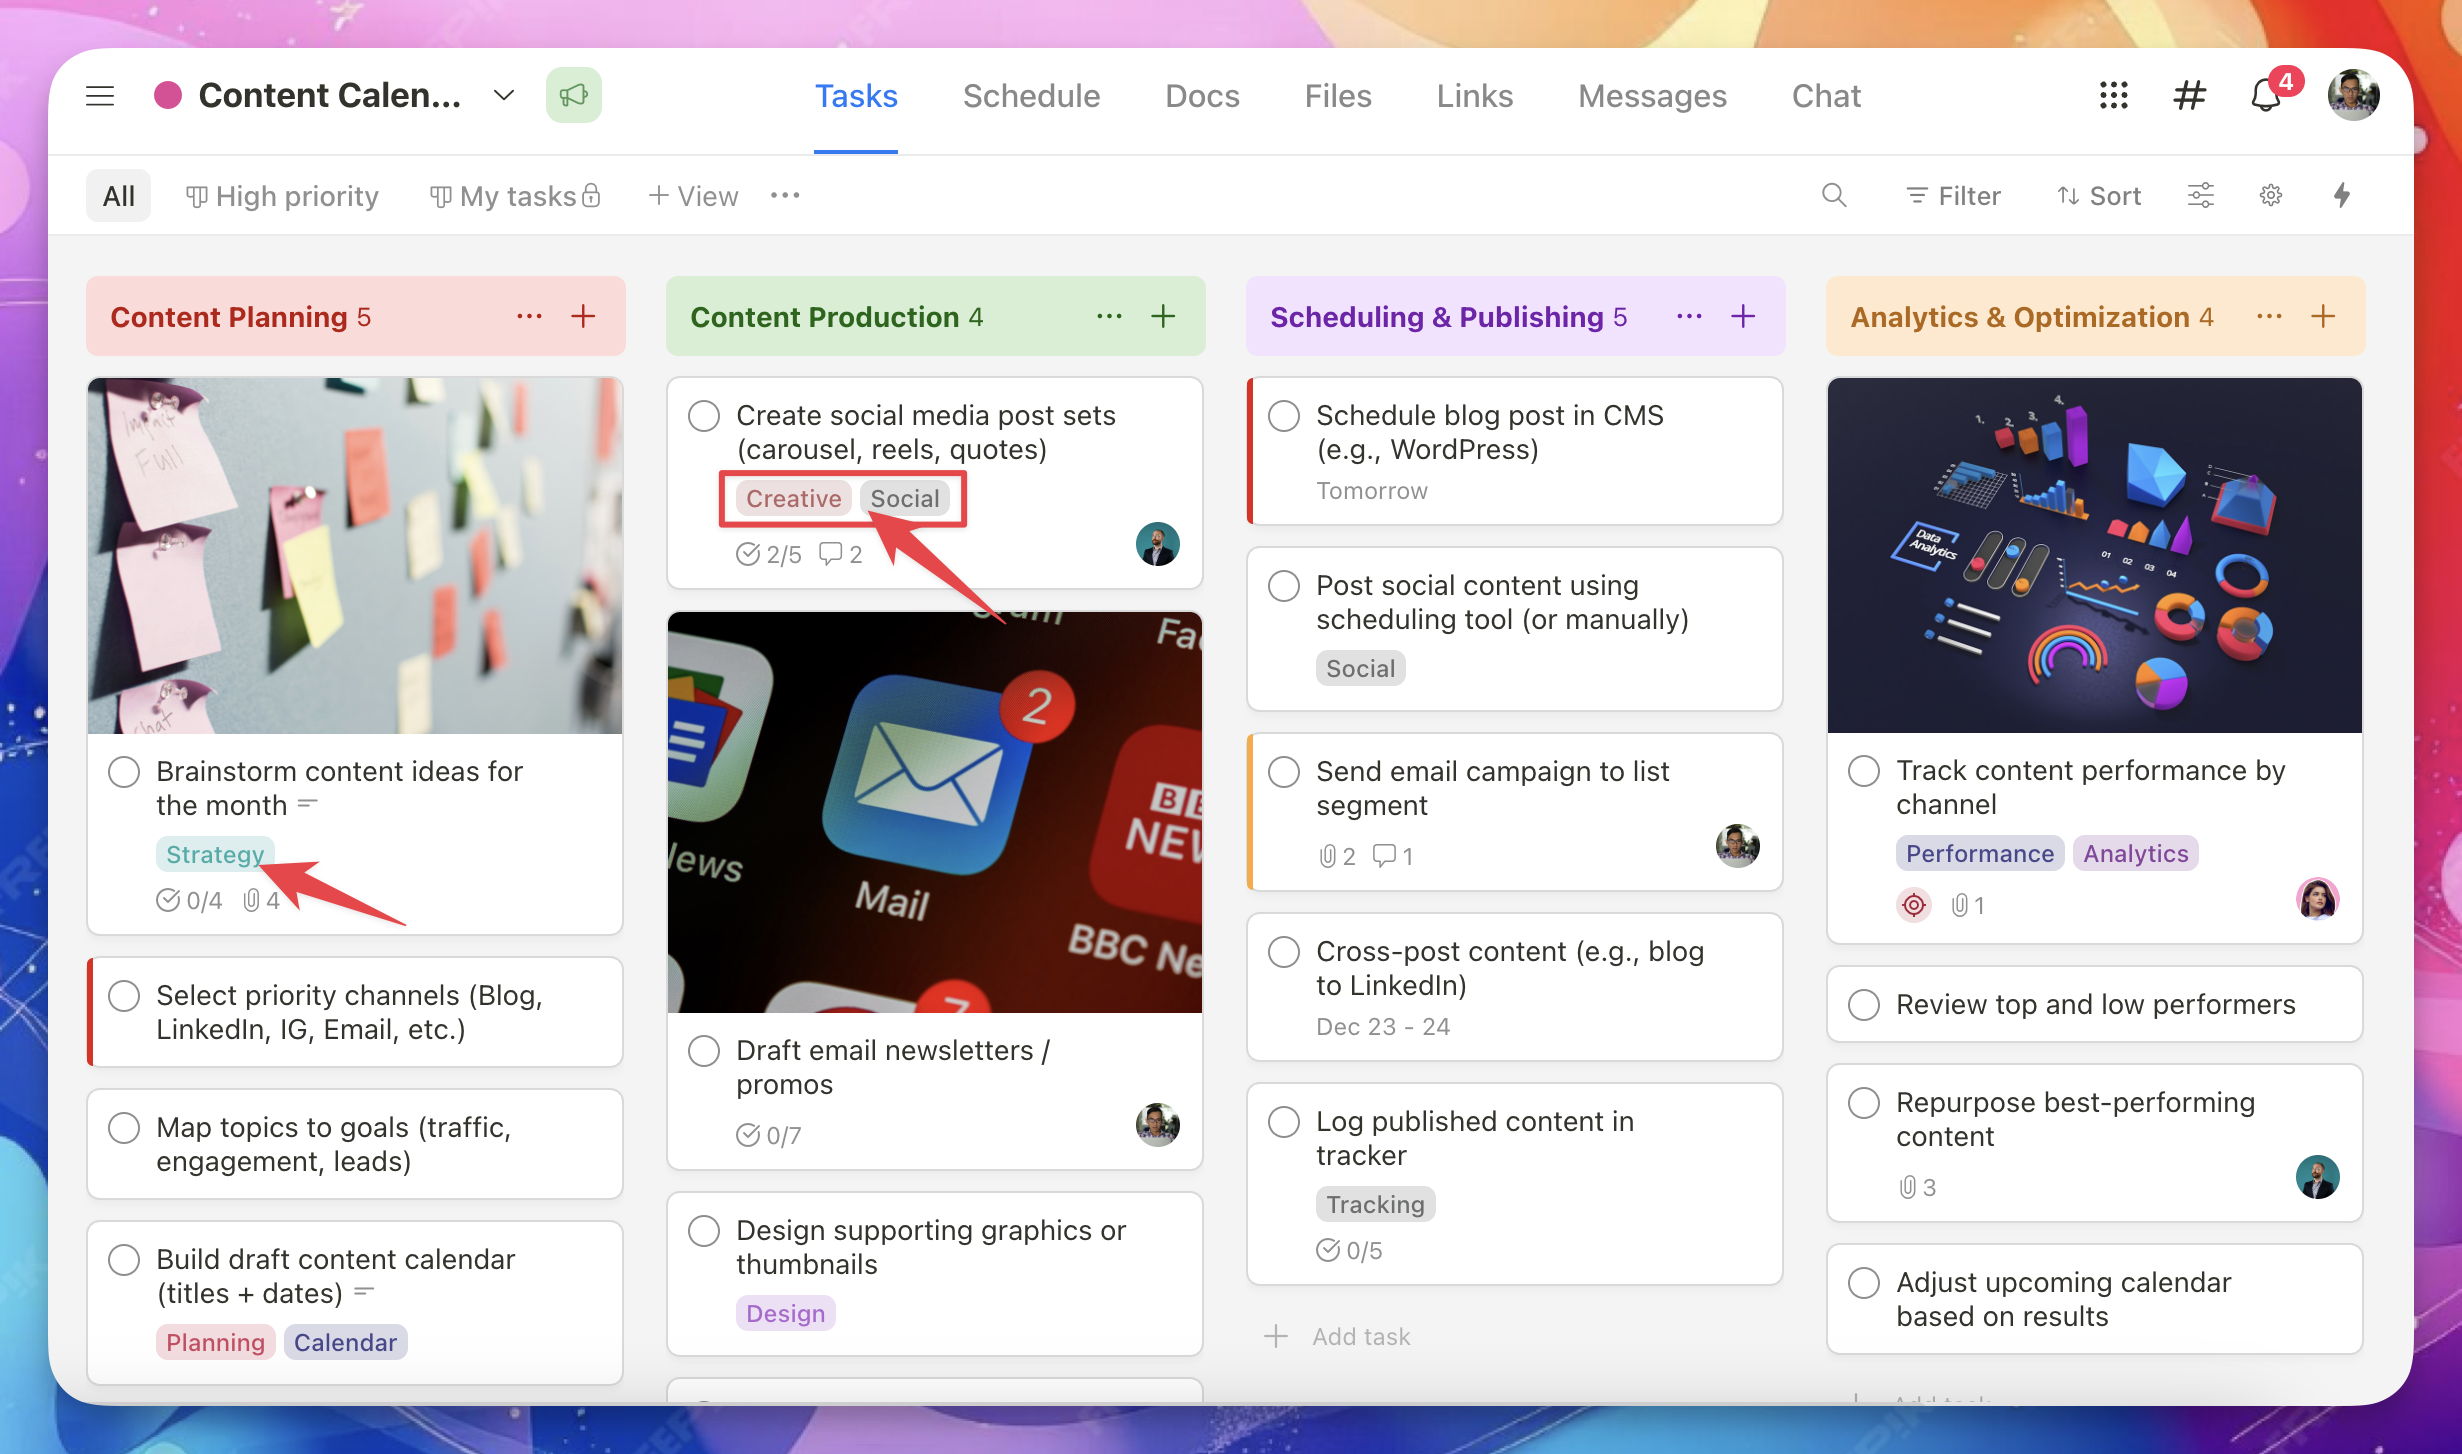Click the search magnifier icon
Image resolution: width=2462 pixels, height=1454 pixels.
[x=1833, y=195]
